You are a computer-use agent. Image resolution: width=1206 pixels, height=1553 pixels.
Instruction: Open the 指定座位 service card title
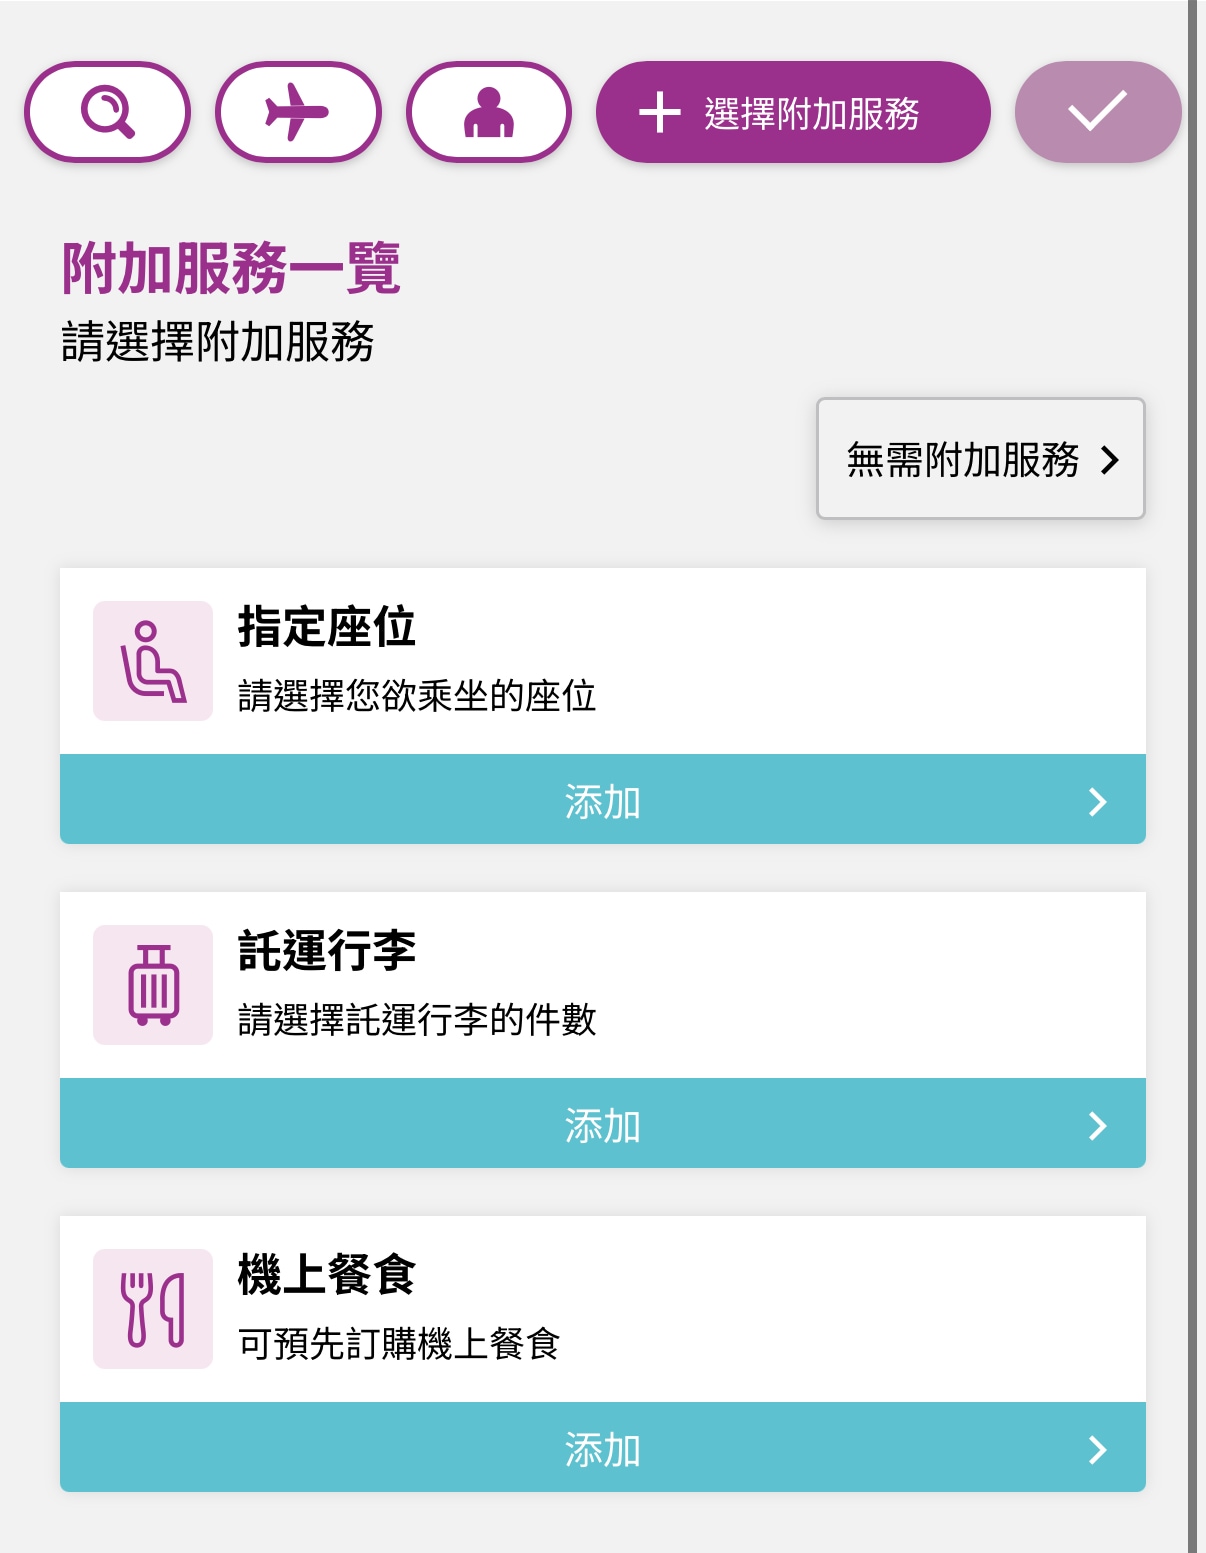327,628
